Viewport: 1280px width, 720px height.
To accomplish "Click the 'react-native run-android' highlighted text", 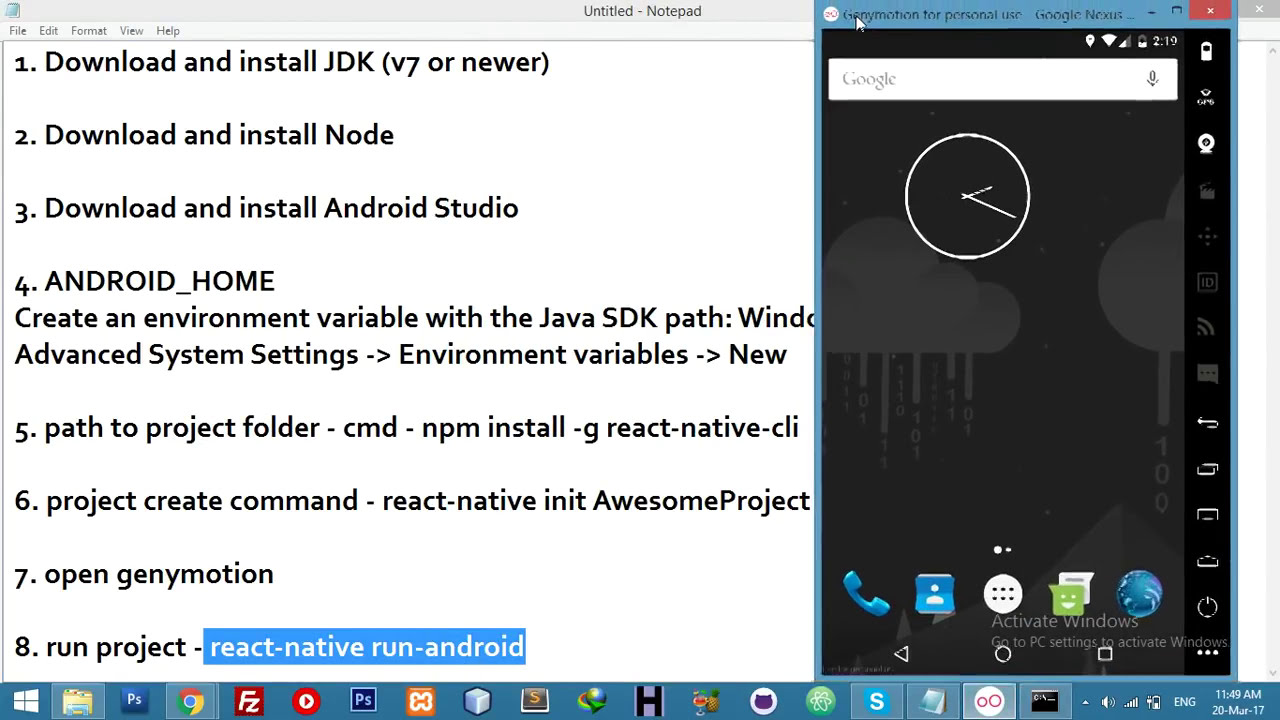I will tap(365, 647).
